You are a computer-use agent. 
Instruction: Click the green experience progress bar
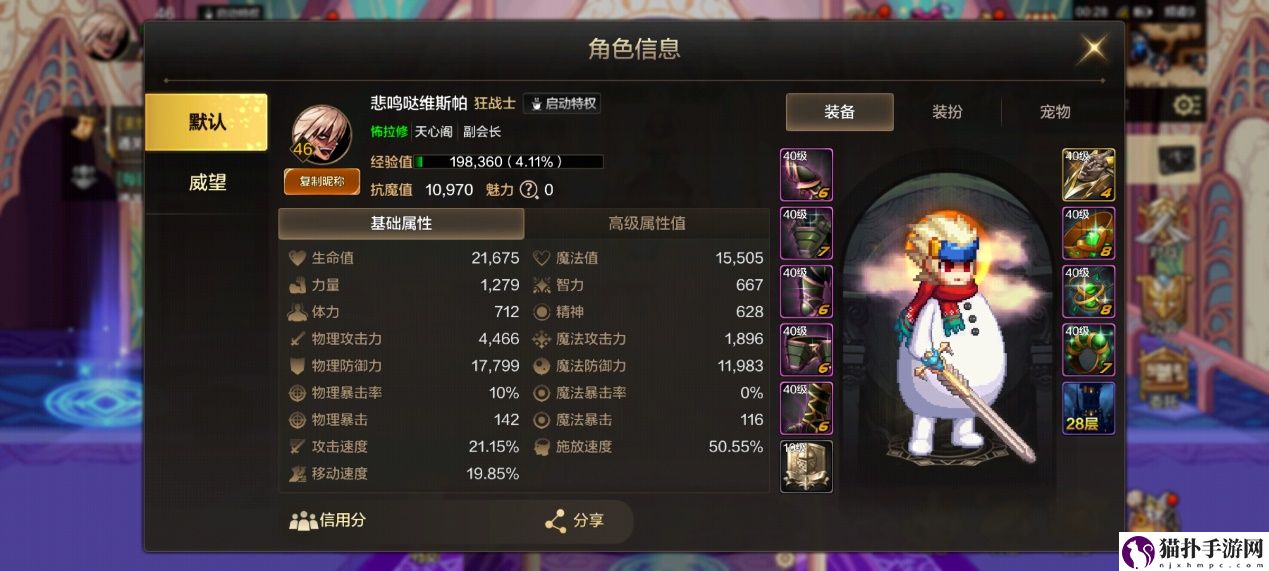click(509, 162)
